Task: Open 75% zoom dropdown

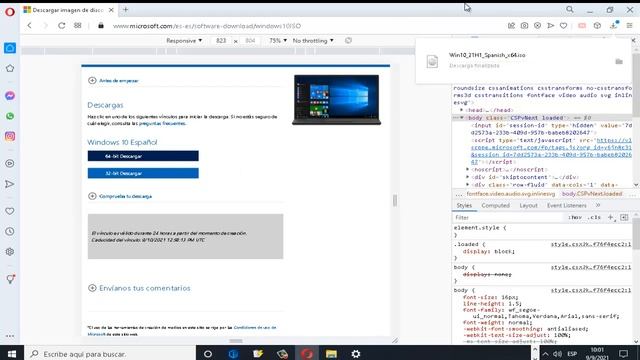Action: (278, 40)
